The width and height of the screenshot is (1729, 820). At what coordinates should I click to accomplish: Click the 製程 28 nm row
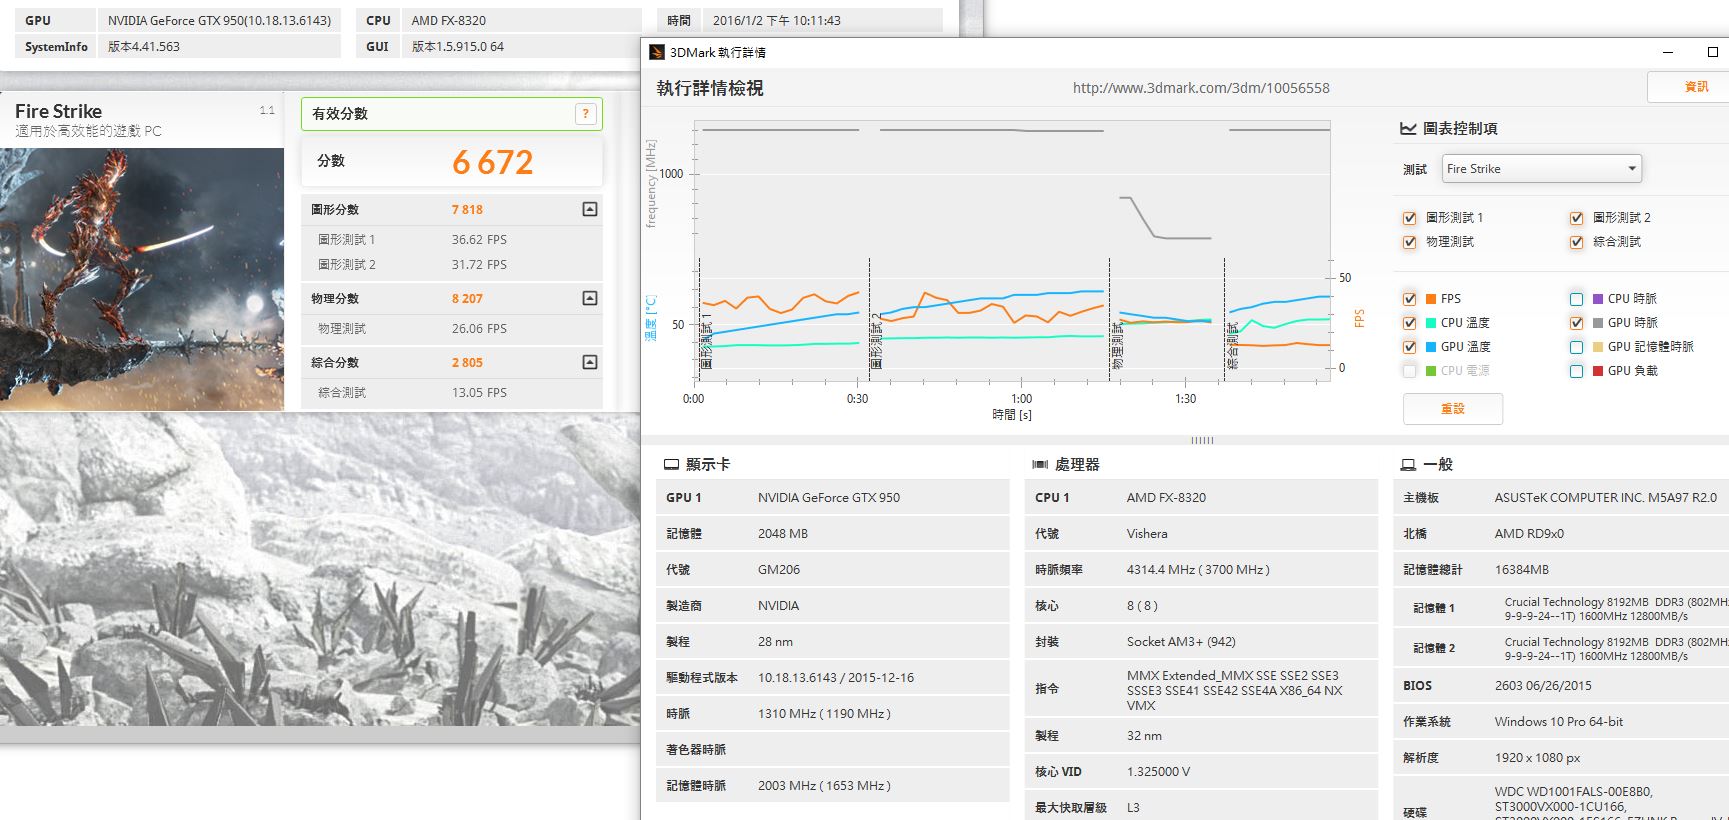coord(832,641)
